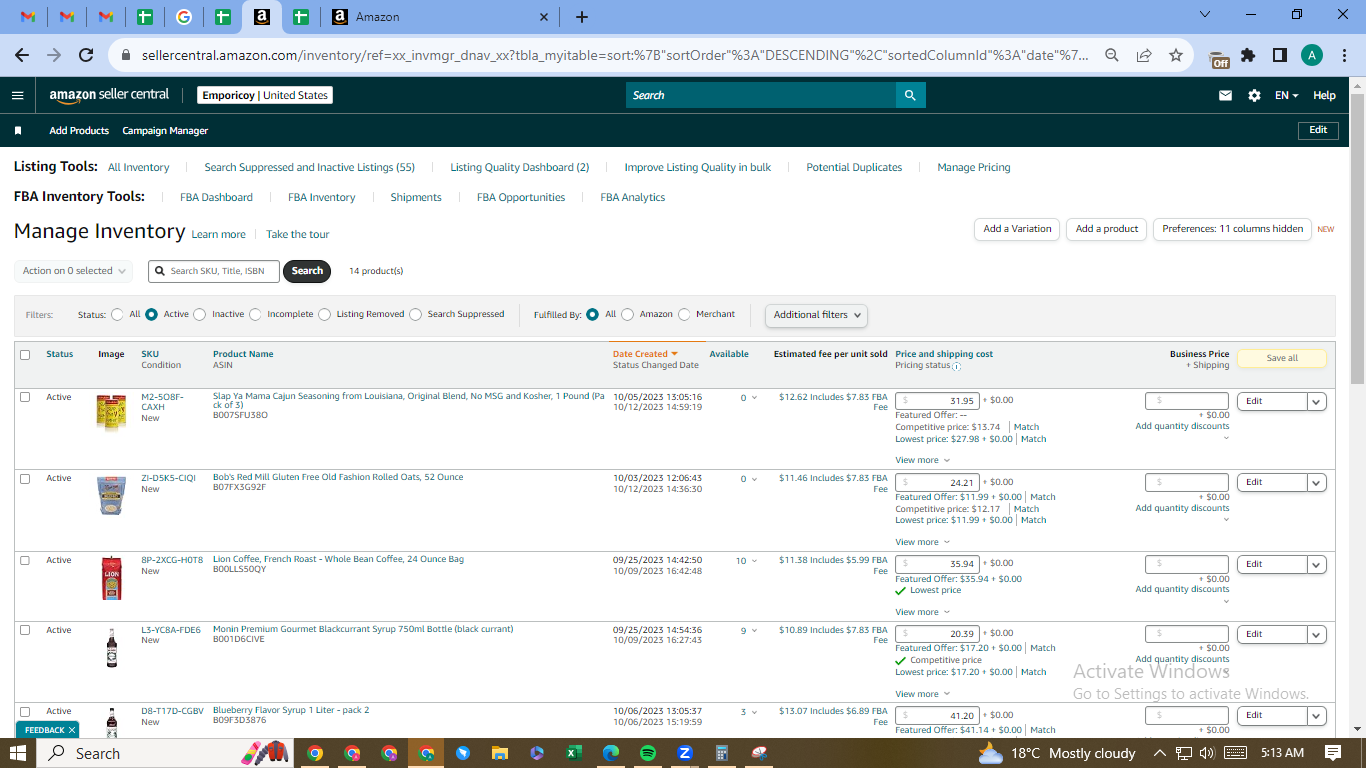Click the Search button next to SKU field
Viewport: 1366px width, 768px height.
click(307, 271)
